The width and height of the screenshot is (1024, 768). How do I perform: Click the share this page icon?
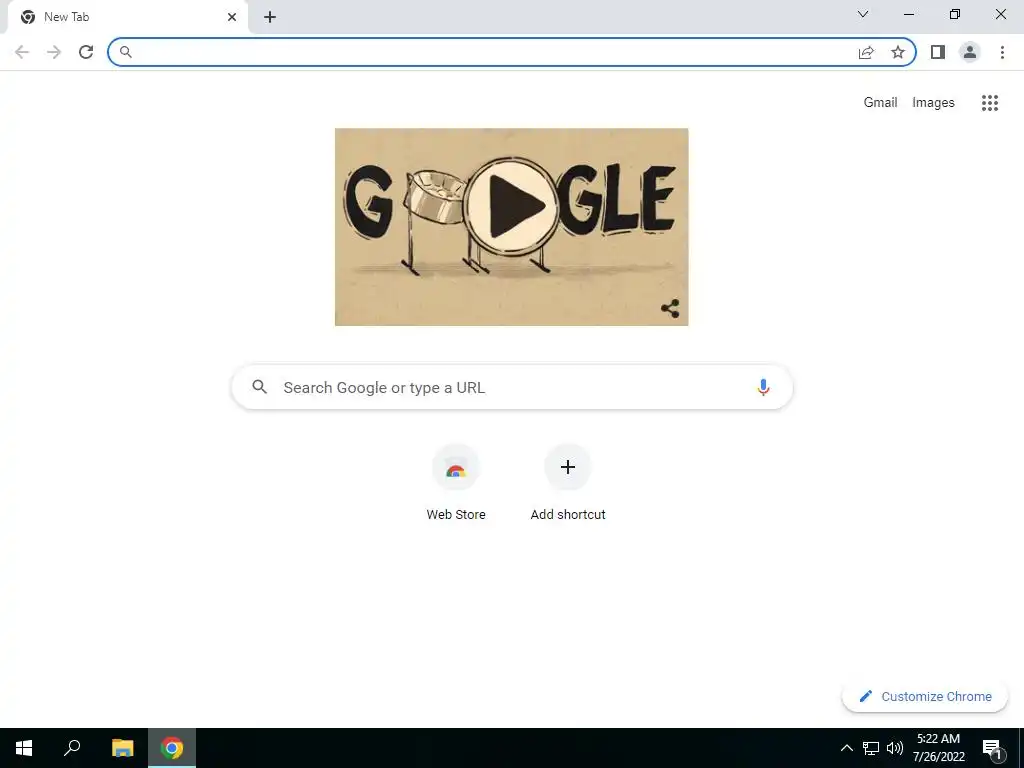866,52
